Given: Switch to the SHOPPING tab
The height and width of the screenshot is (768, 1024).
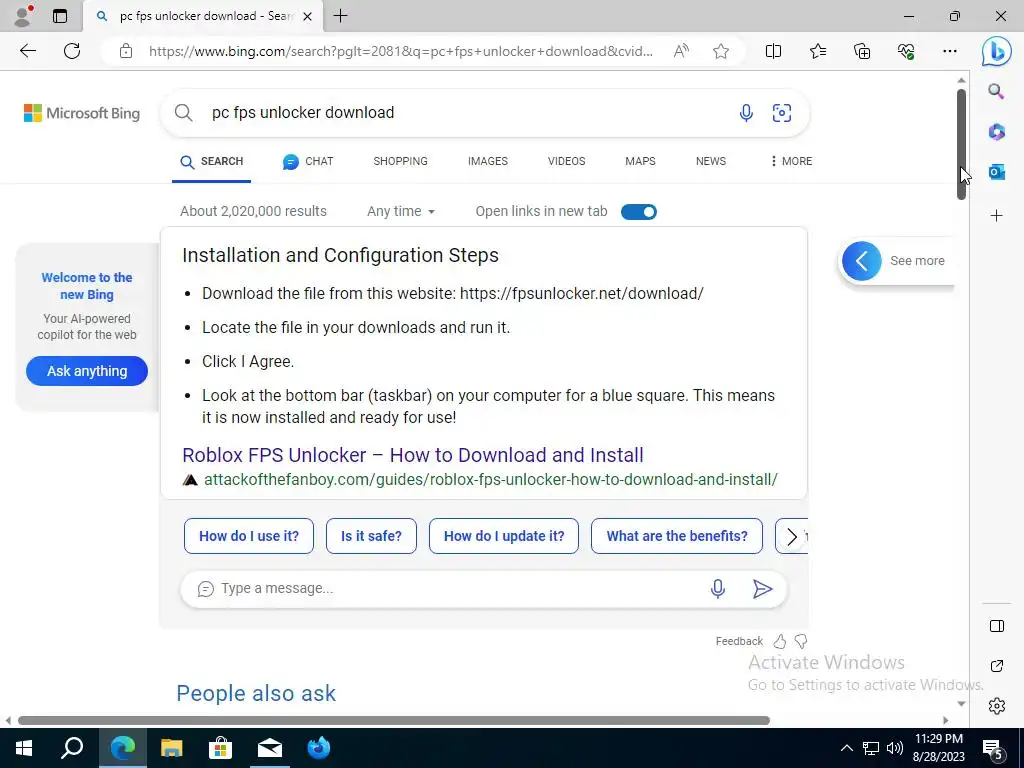Looking at the screenshot, I should click(x=400, y=161).
